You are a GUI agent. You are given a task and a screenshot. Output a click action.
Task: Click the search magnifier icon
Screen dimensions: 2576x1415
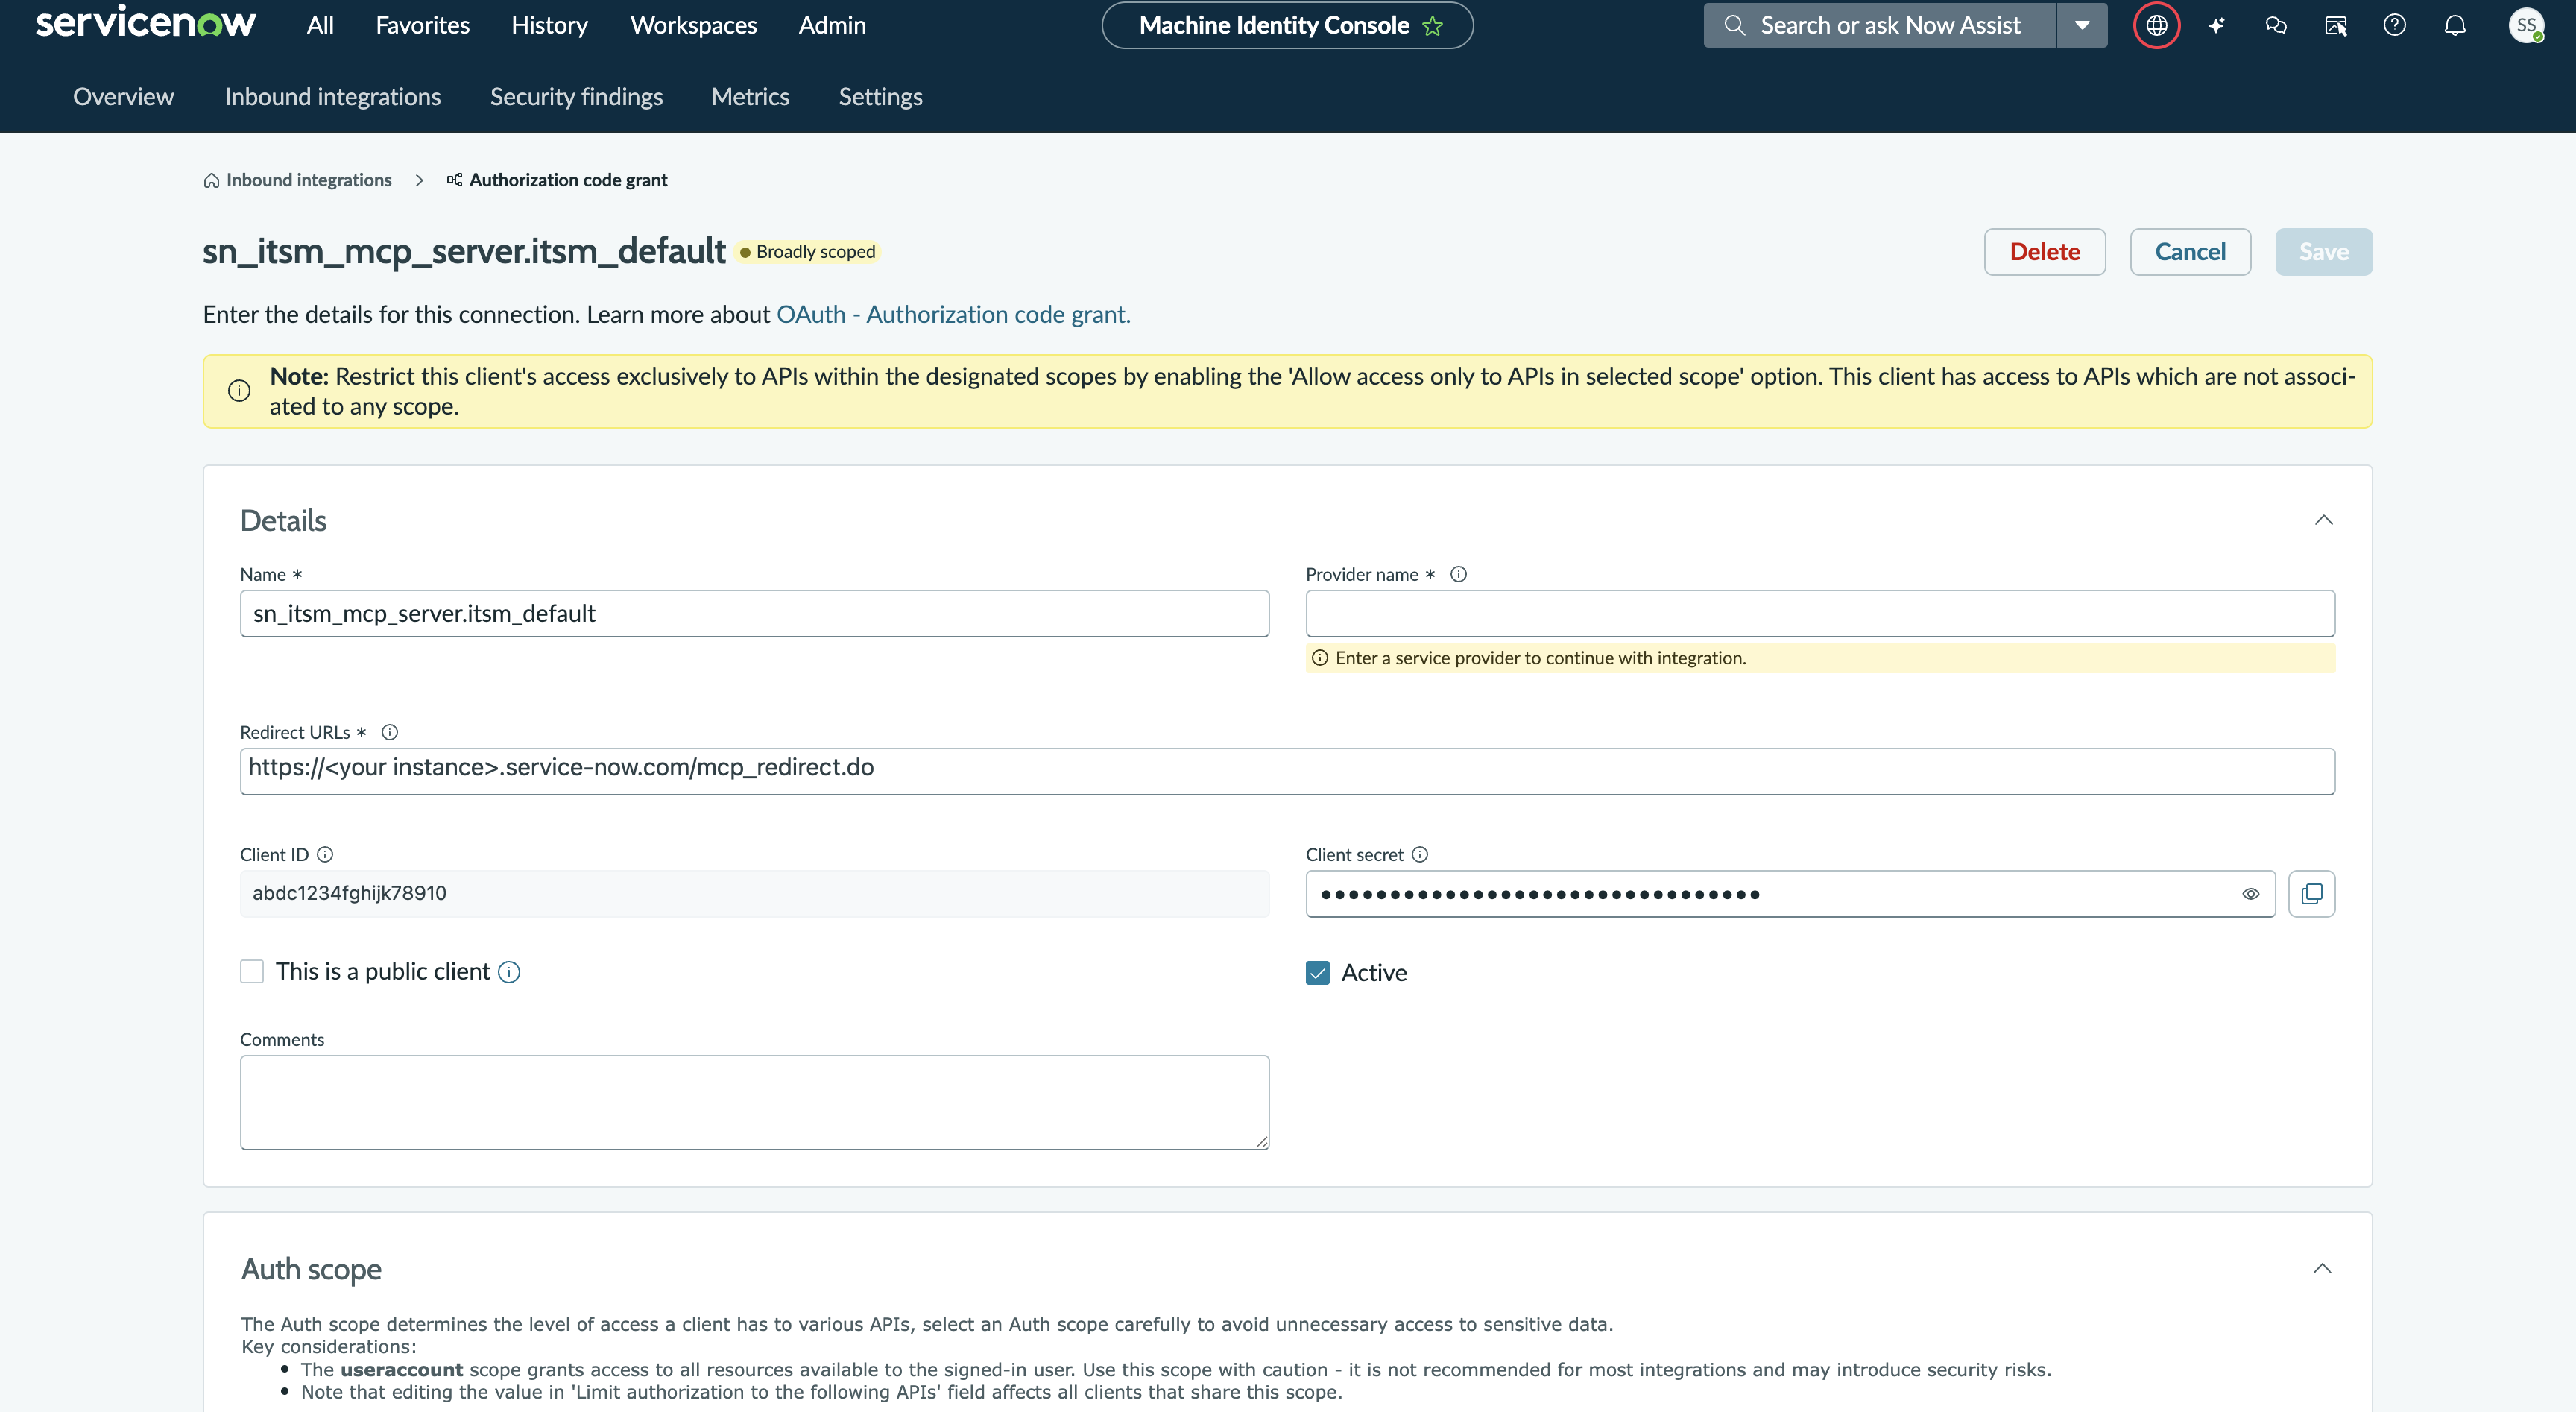[1735, 26]
